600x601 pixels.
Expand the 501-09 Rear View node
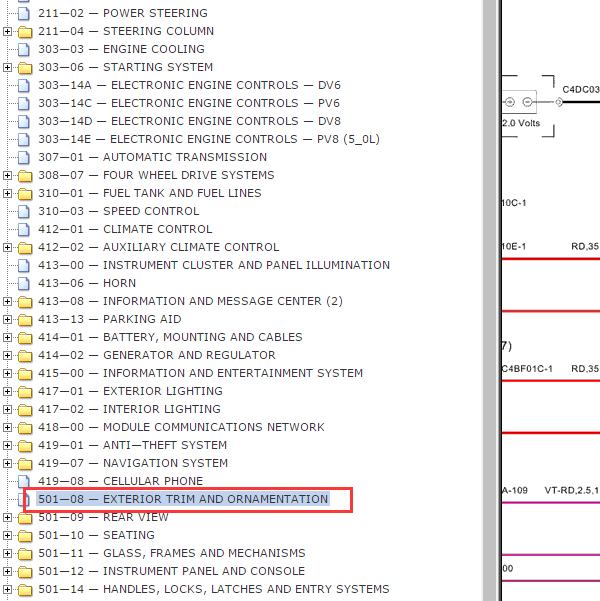7,518
